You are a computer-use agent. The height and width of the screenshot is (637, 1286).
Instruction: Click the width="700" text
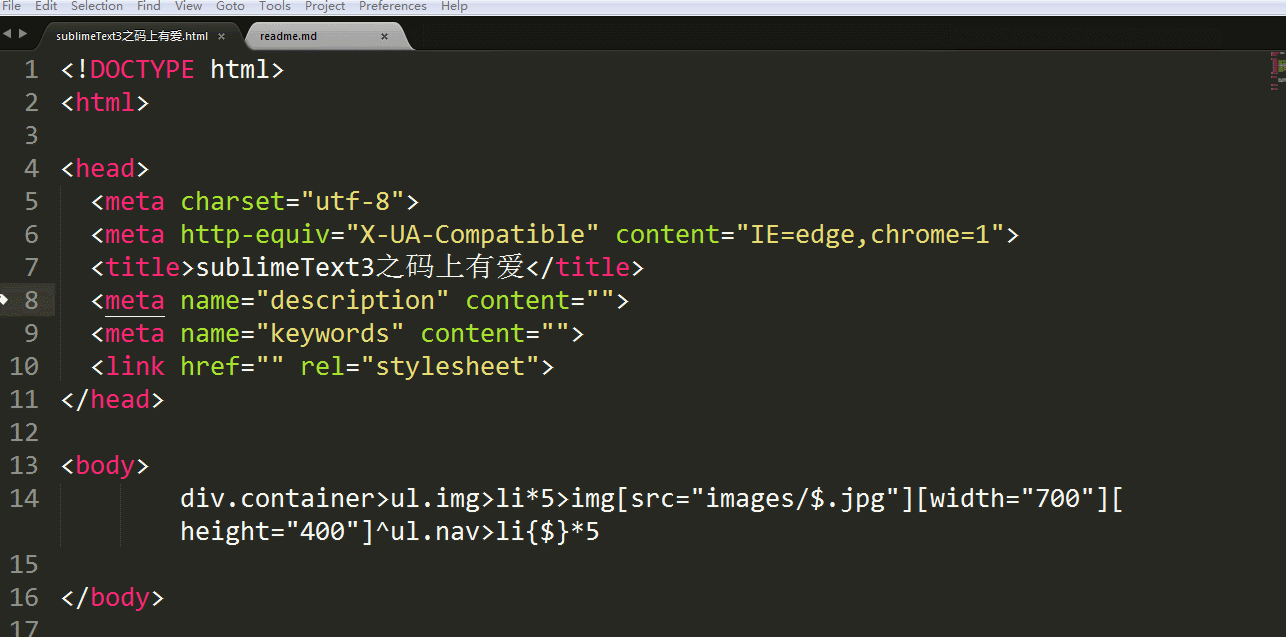pyautogui.click(x=1012, y=498)
